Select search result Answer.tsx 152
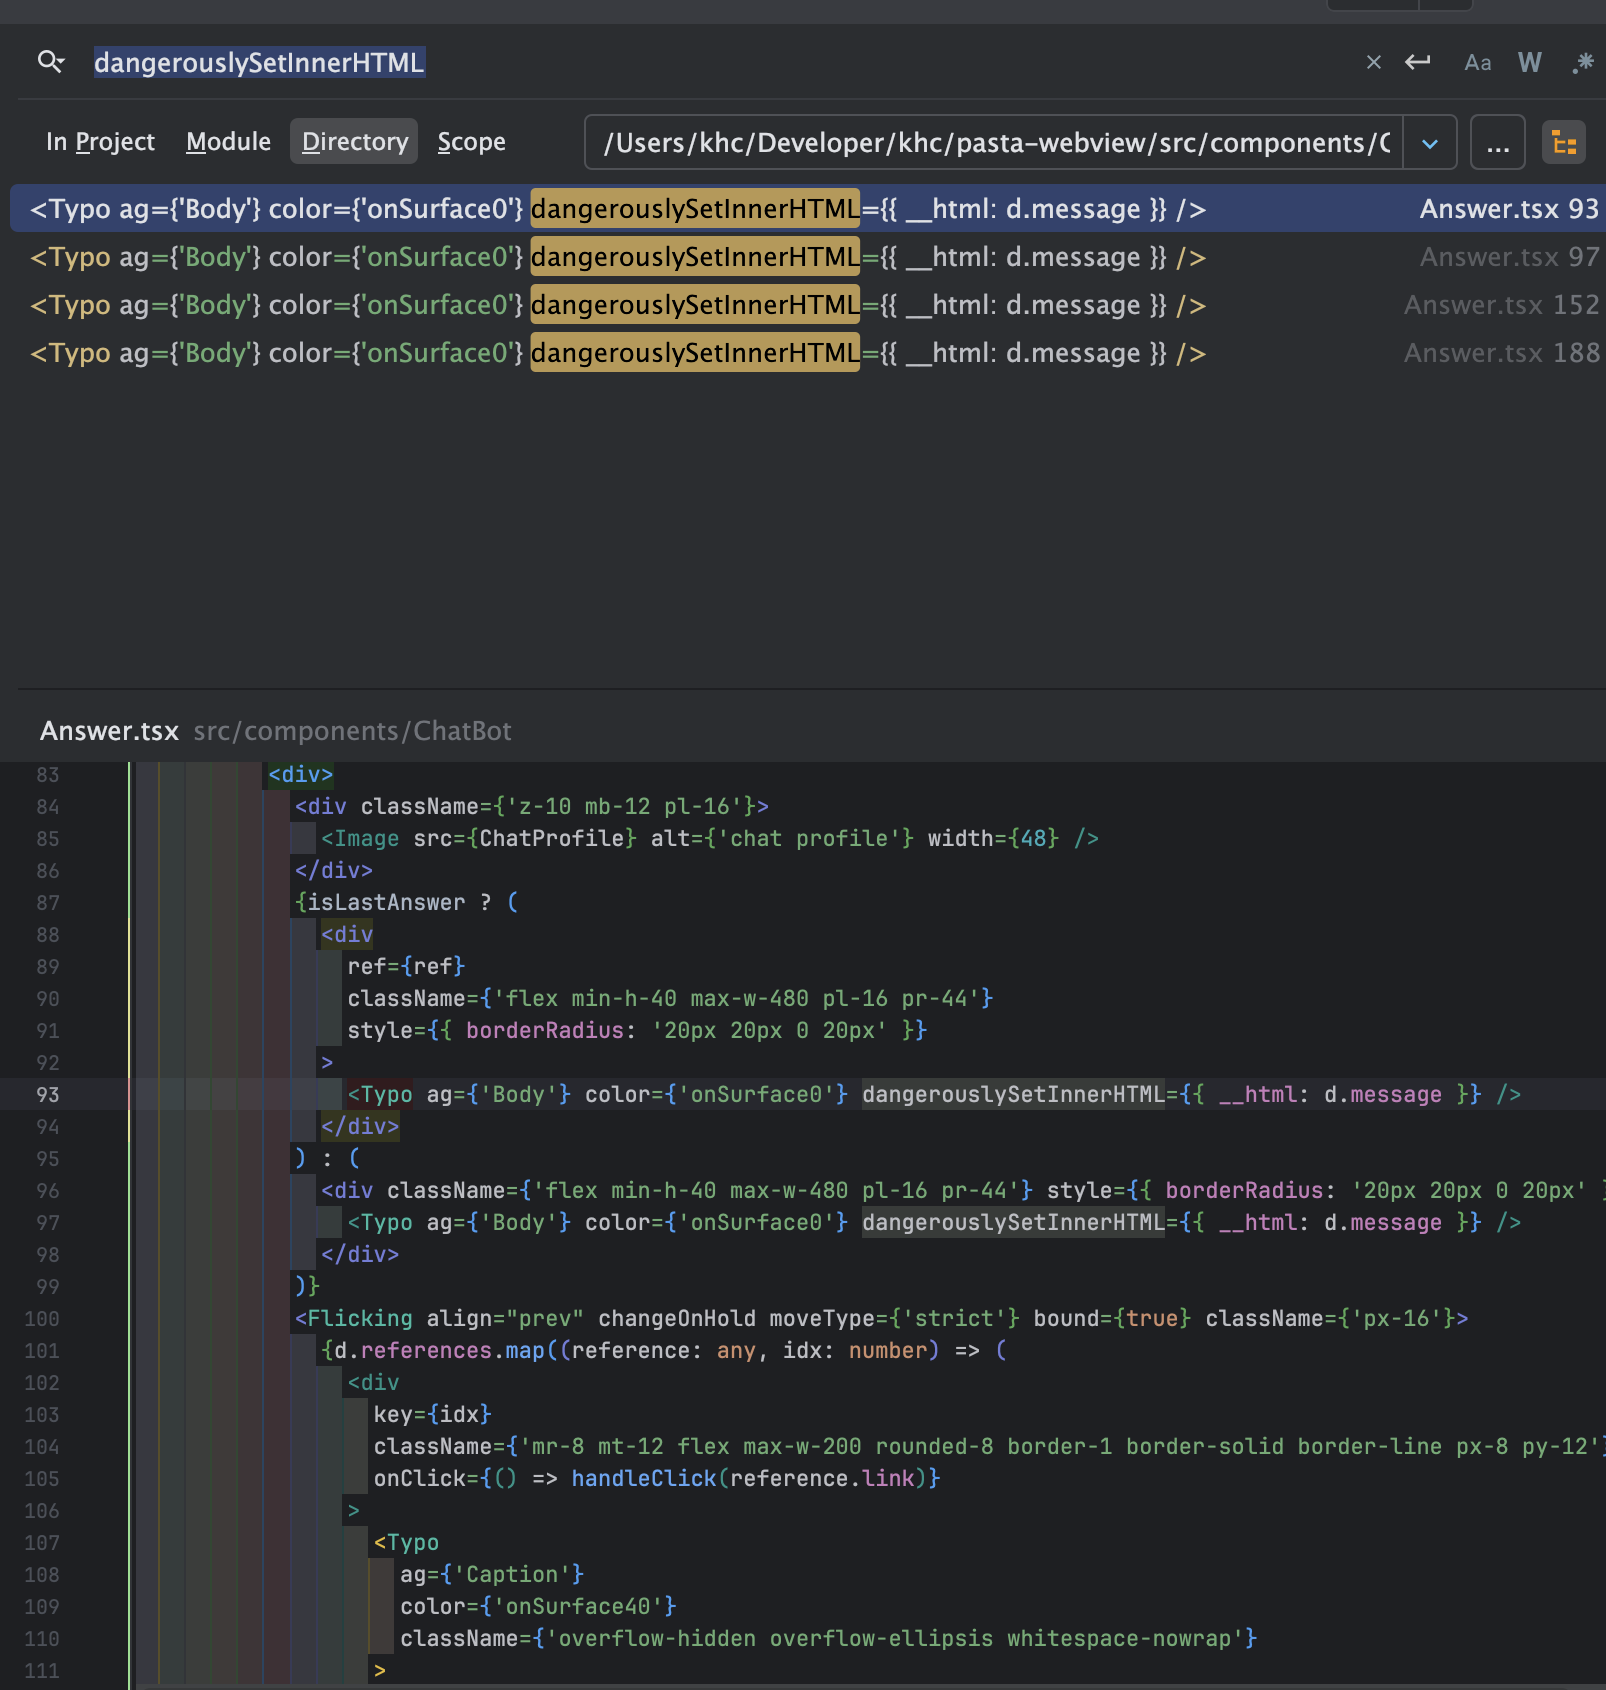Viewport: 1606px width, 1690px height. (x=807, y=305)
